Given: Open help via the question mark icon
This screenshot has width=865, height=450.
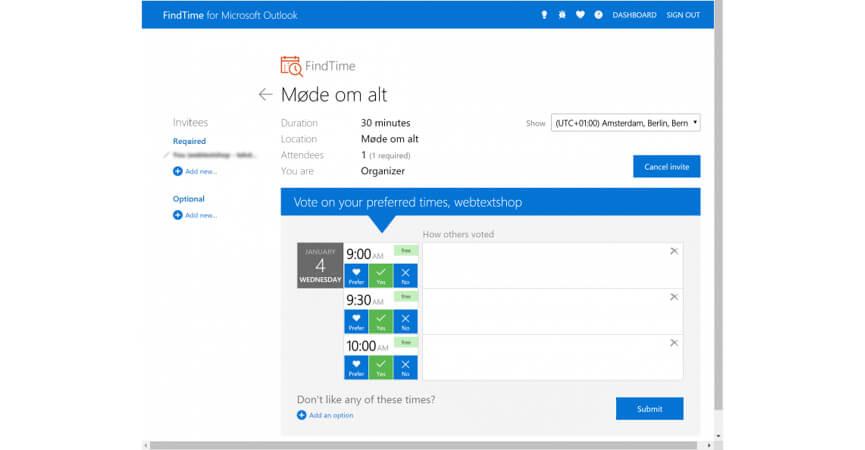Looking at the screenshot, I should [x=598, y=15].
